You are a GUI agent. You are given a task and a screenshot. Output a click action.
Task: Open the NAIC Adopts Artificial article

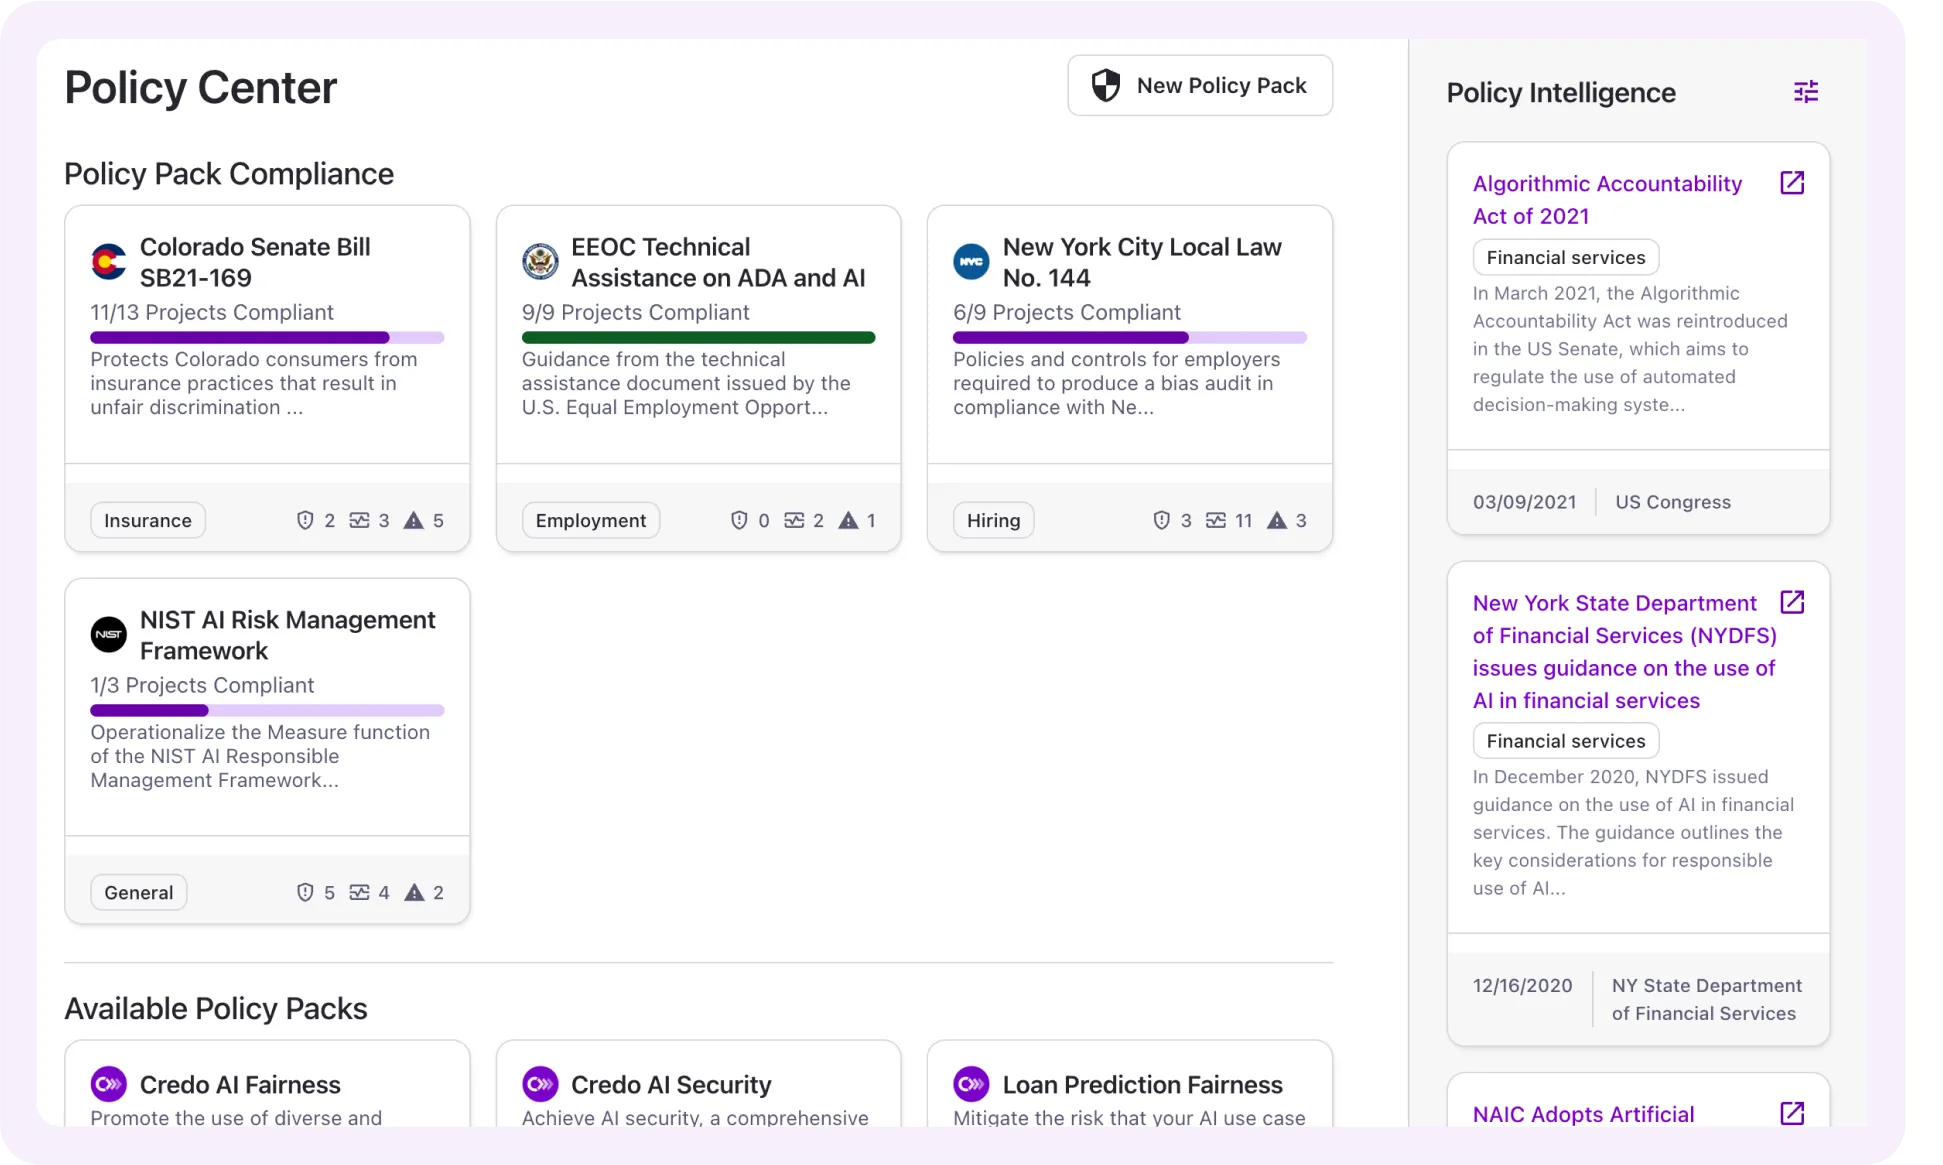(x=1583, y=1114)
